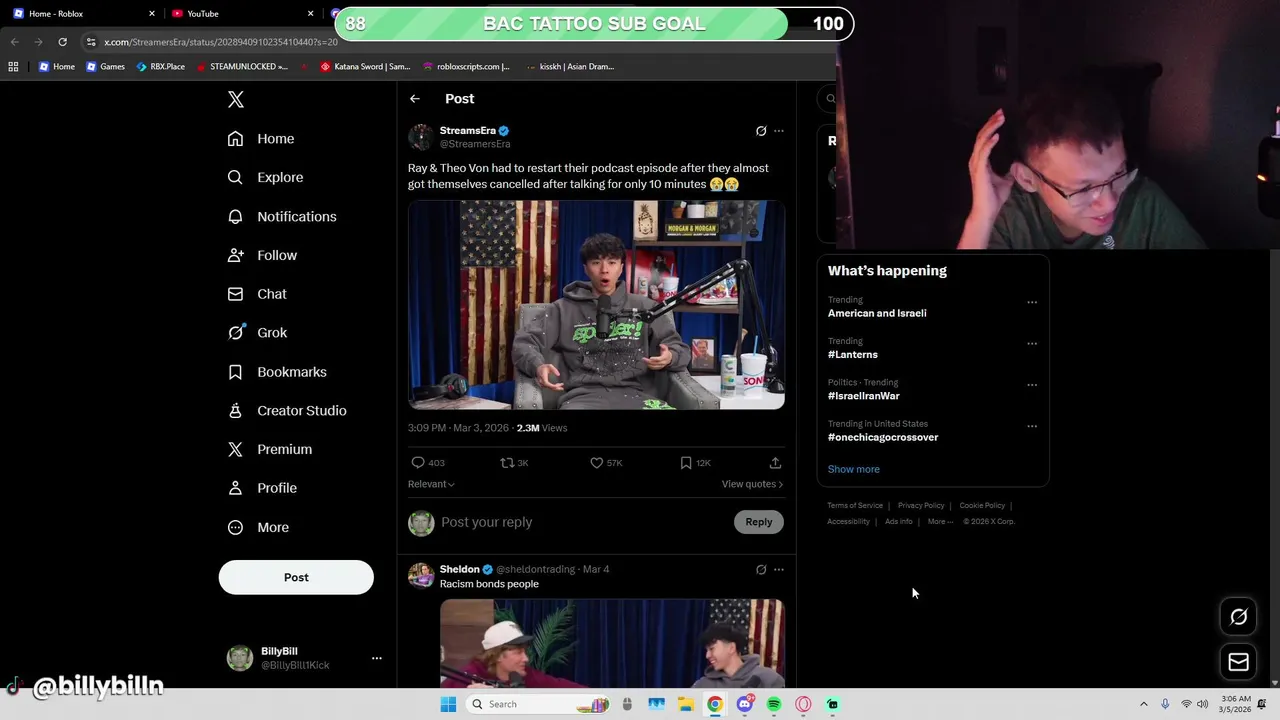Open Bookmarks in the sidebar
This screenshot has height=720, width=1280.
(277, 372)
